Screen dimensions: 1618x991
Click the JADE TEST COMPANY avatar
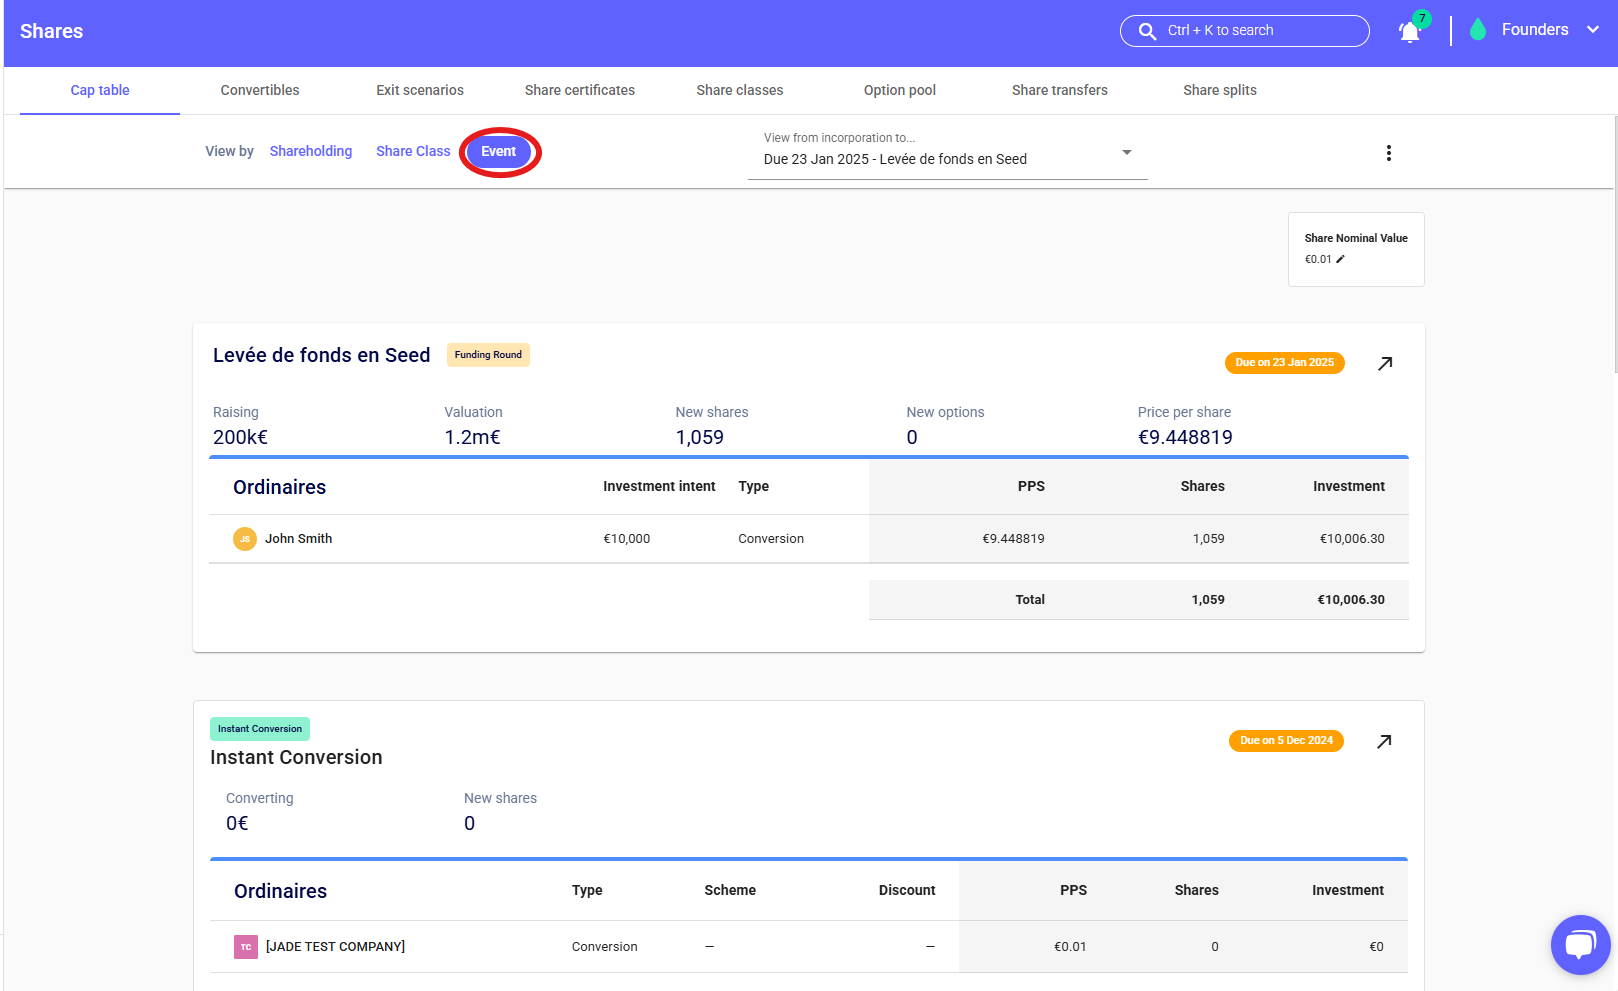tap(246, 947)
